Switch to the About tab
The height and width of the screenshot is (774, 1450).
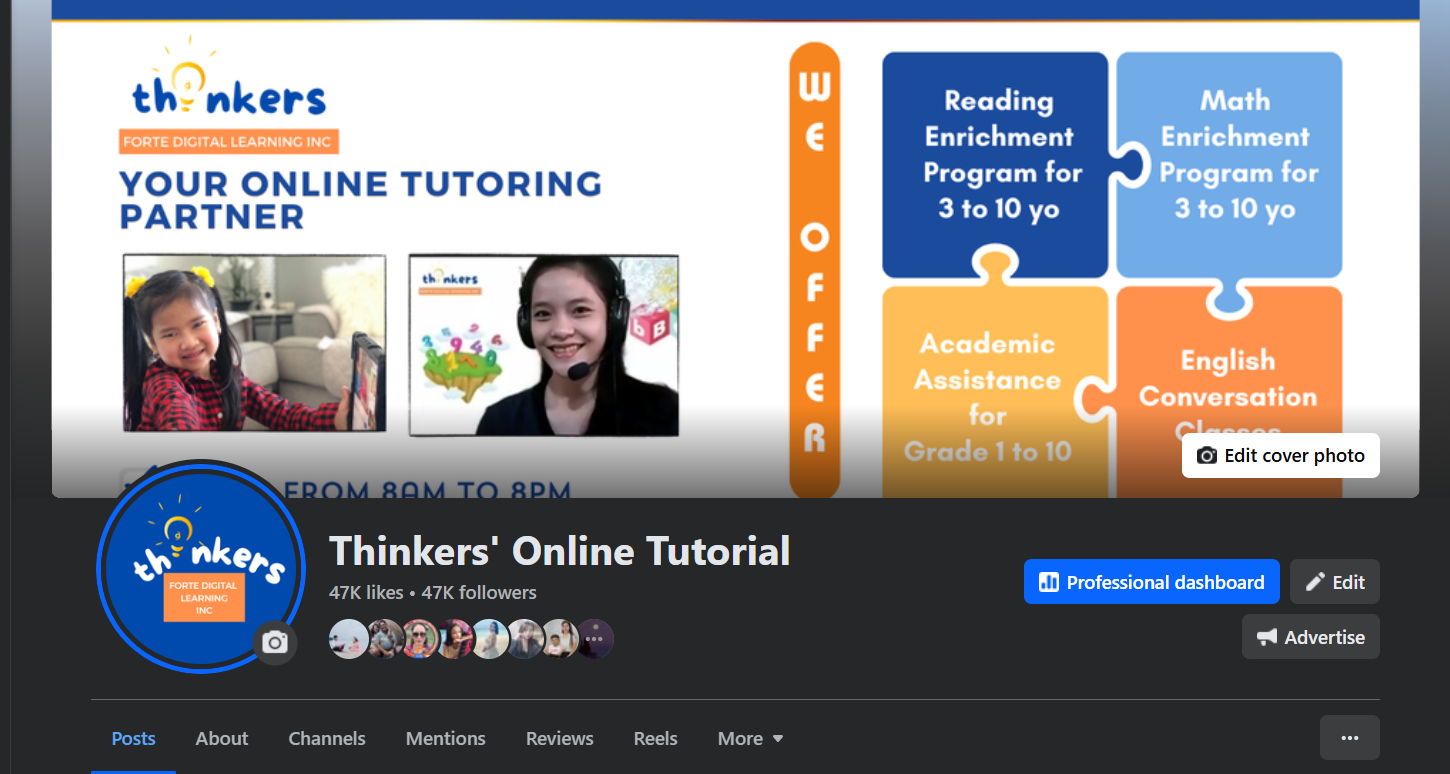(221, 739)
